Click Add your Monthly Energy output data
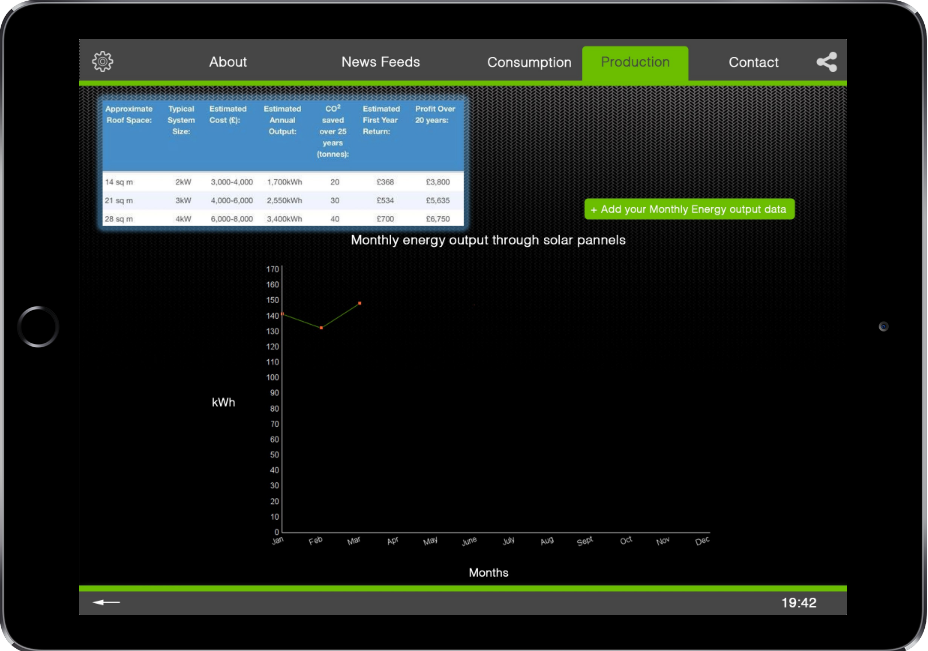Screen dimensions: 928x651 coord(689,209)
